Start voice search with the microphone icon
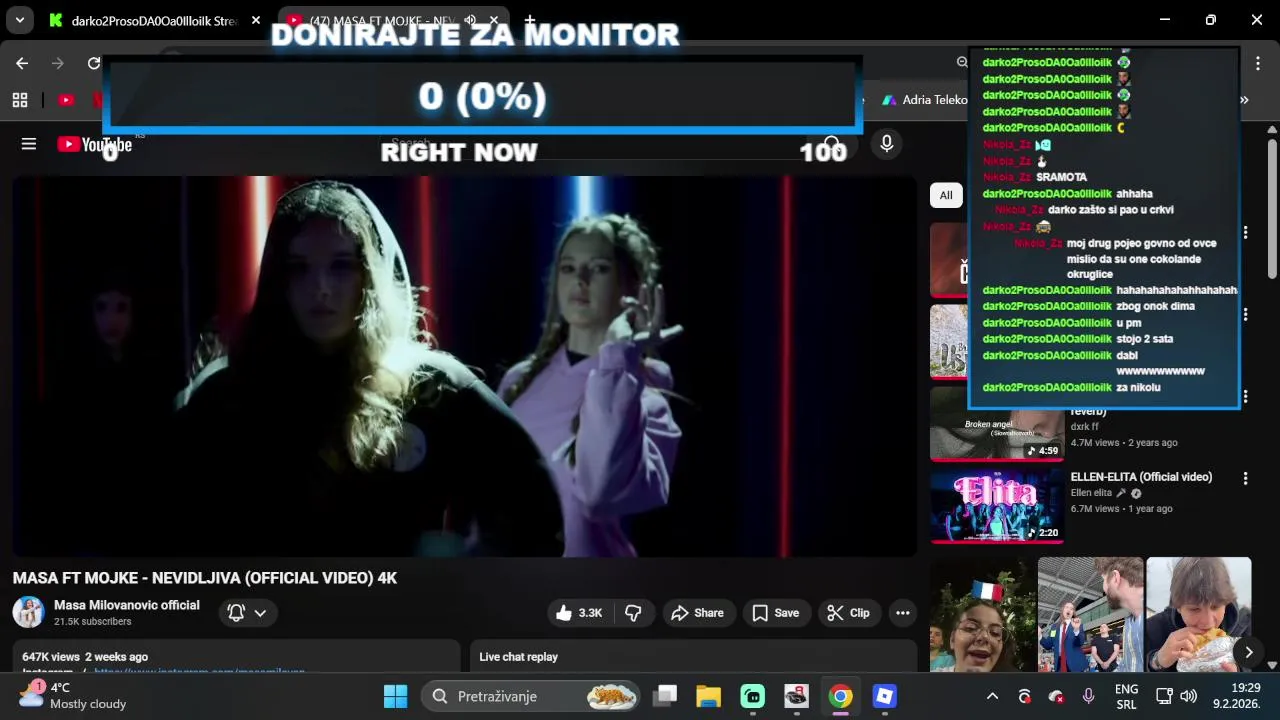1280x720 pixels. [x=886, y=144]
